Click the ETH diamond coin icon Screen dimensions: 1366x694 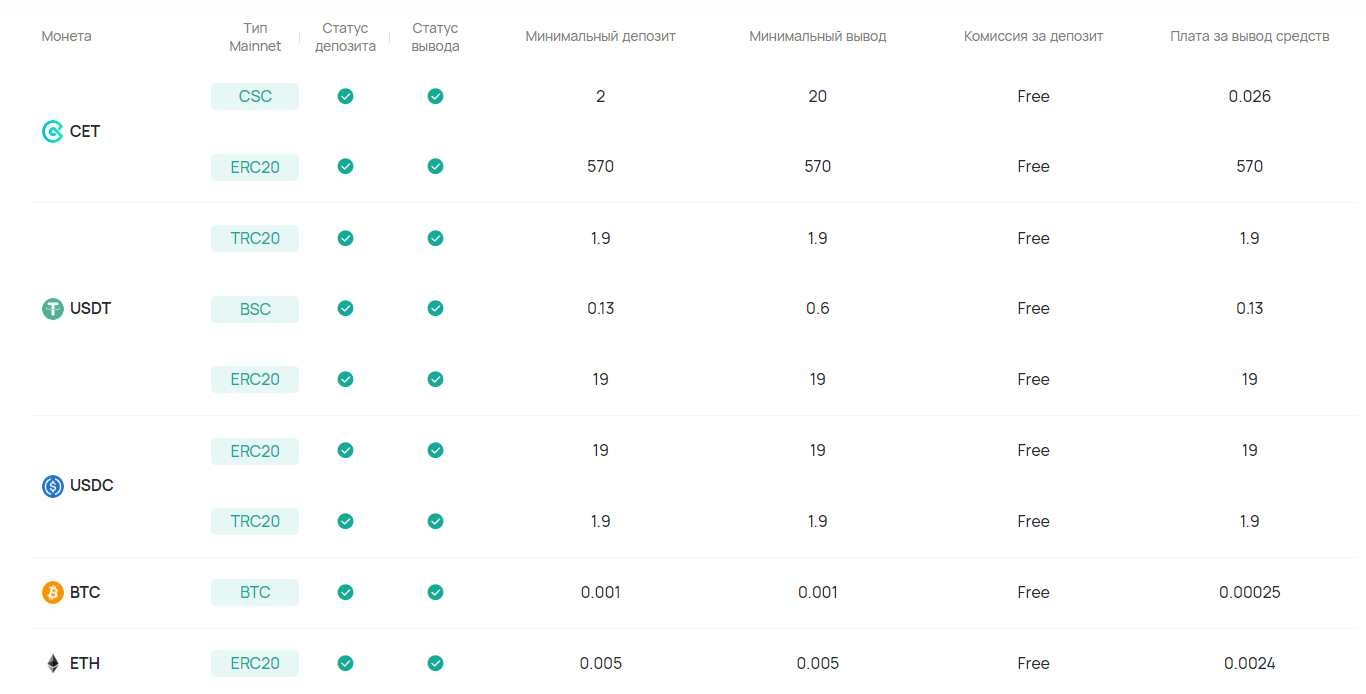pyautogui.click(x=52, y=663)
